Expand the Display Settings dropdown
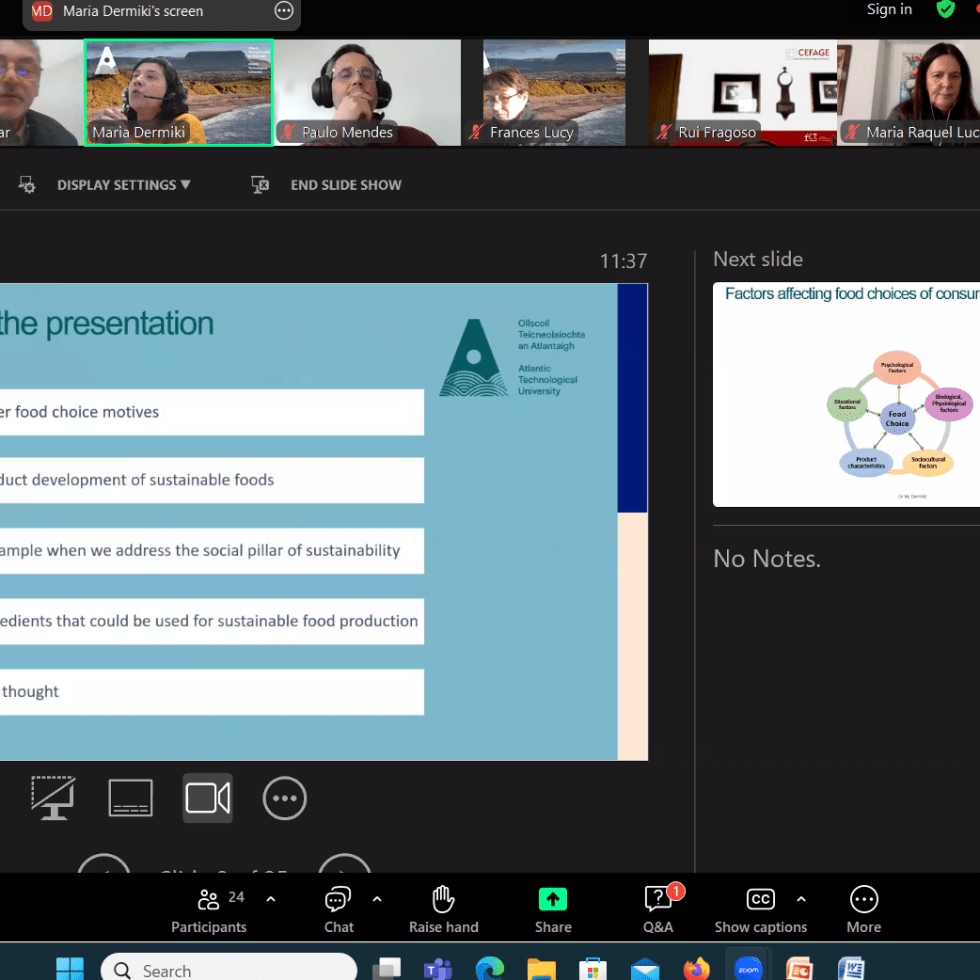This screenshot has height=980, width=980. point(122,185)
